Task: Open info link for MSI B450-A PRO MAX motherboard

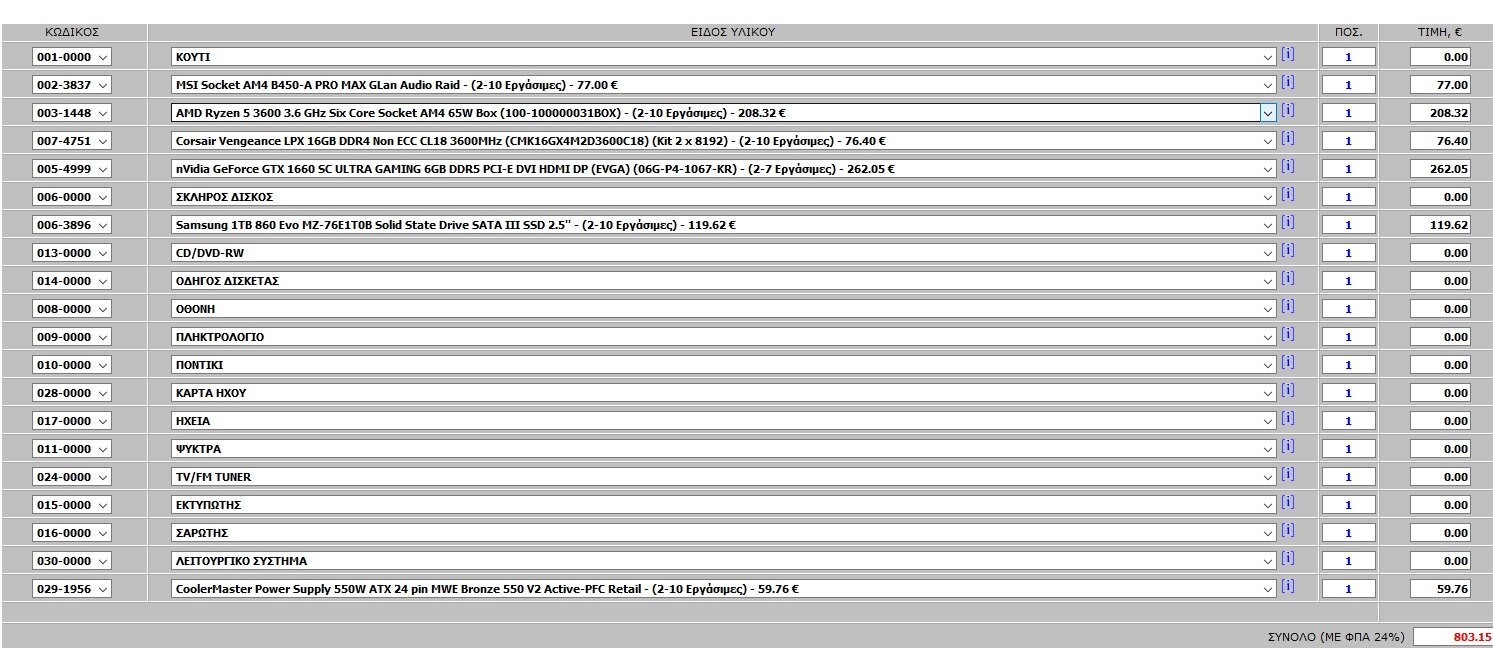Action: 1288,83
